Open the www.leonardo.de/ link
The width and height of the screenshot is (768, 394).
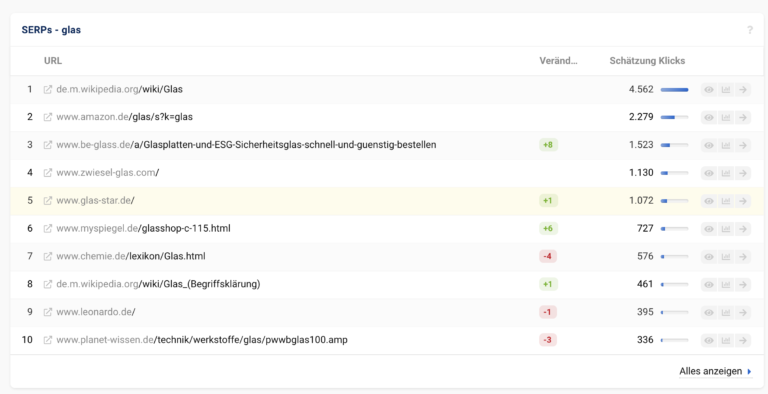click(x=96, y=312)
